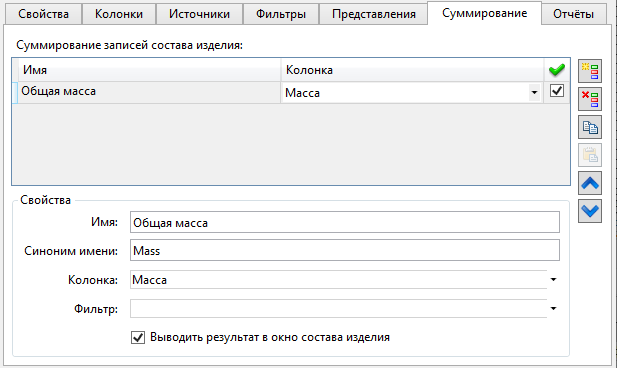Screen dimensions: 617x368
Task: Click the green checkmark column header
Action: pyautogui.click(x=556, y=70)
